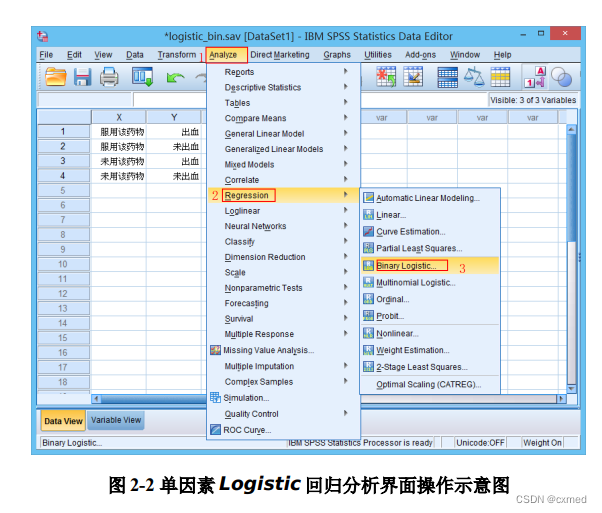Click the Insert Variable toolbar icon

[x=413, y=76]
